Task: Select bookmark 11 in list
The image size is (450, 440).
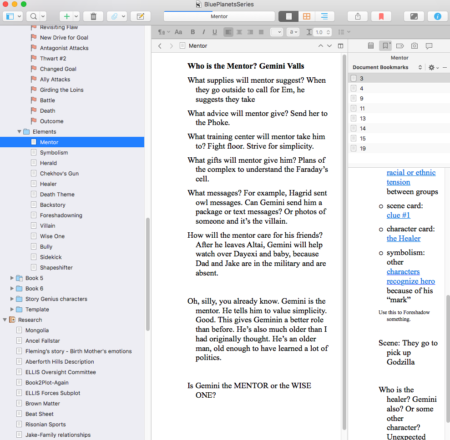Action: [399, 108]
